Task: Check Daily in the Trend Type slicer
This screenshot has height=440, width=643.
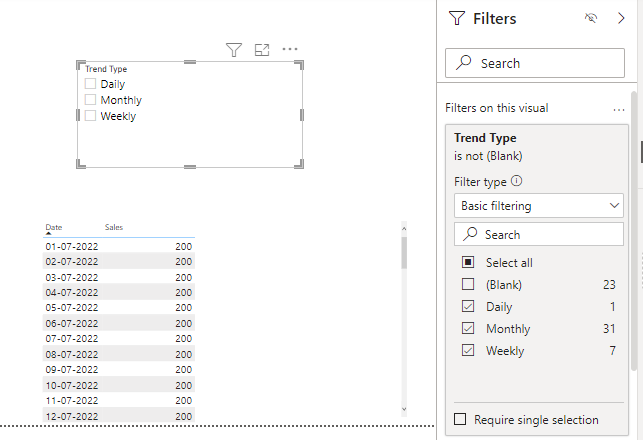Action: pyautogui.click(x=90, y=84)
